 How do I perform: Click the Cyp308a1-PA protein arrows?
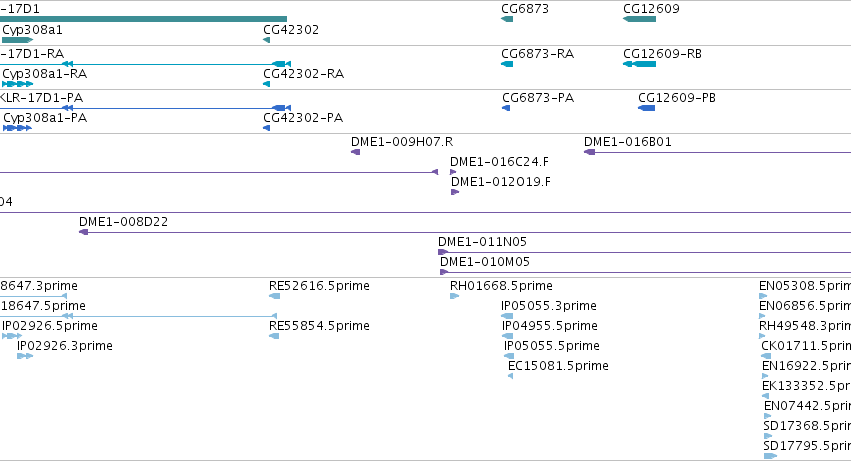pyautogui.click(x=17, y=128)
